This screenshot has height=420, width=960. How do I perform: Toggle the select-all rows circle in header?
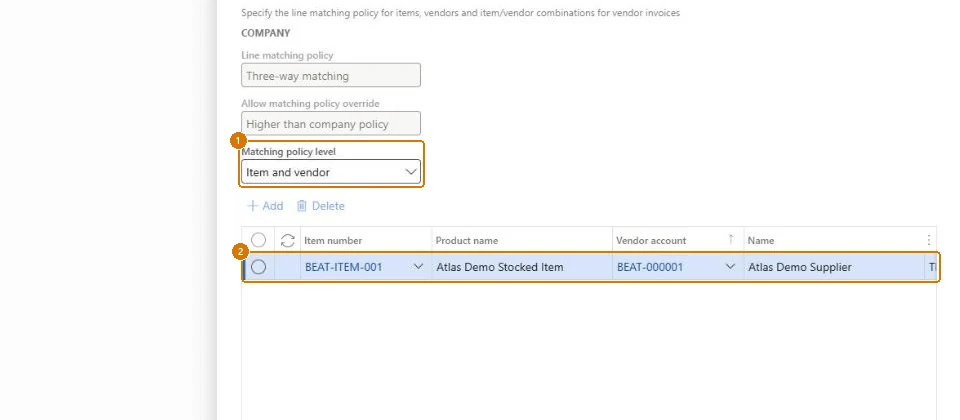click(258, 240)
